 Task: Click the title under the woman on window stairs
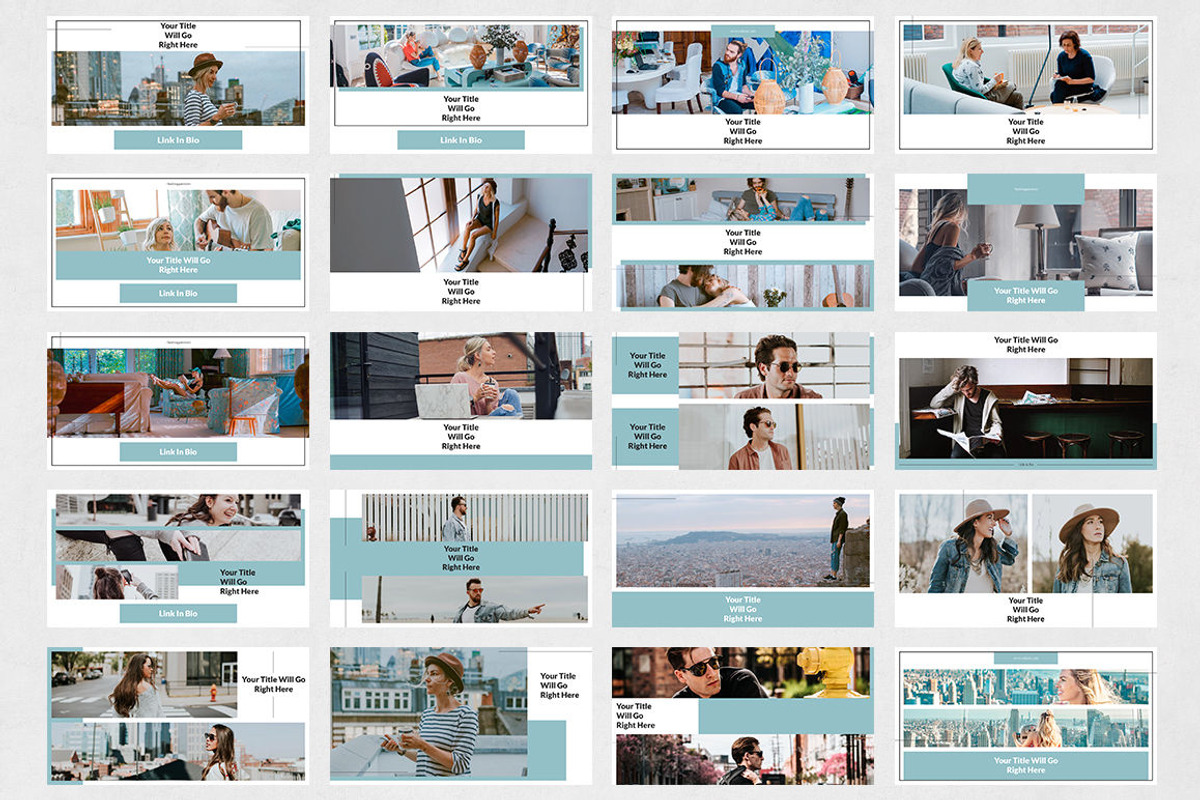pyautogui.click(x=461, y=291)
